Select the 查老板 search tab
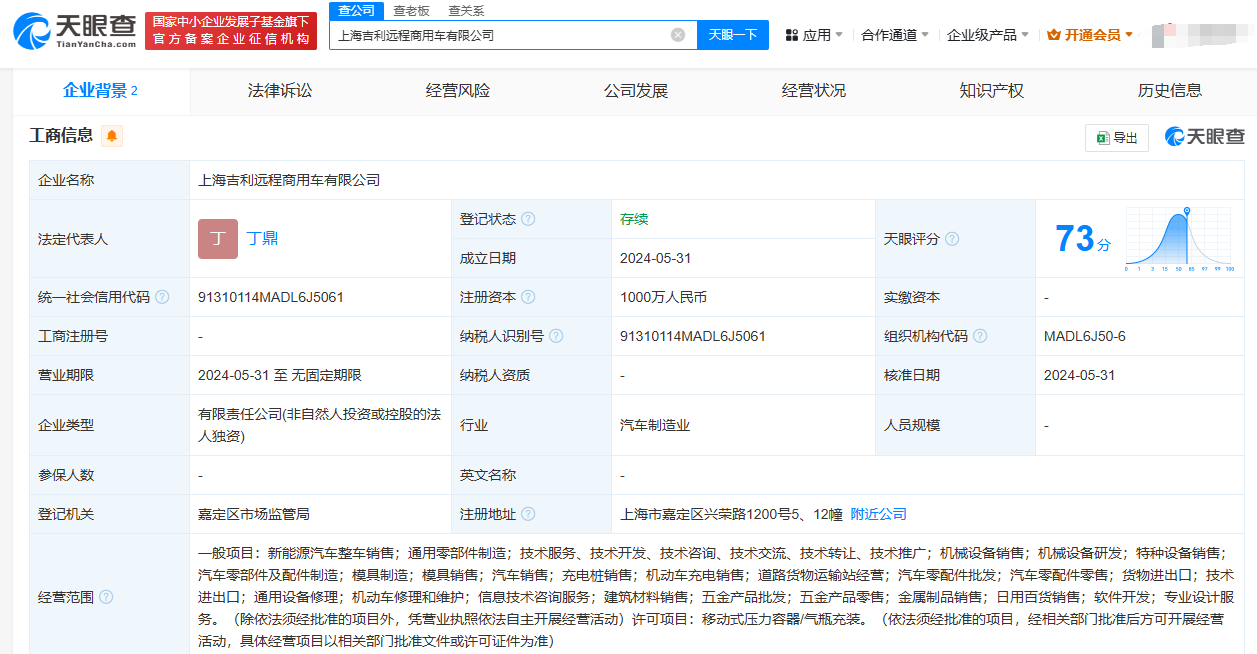Screen dimensions: 1257x654 (x=411, y=11)
